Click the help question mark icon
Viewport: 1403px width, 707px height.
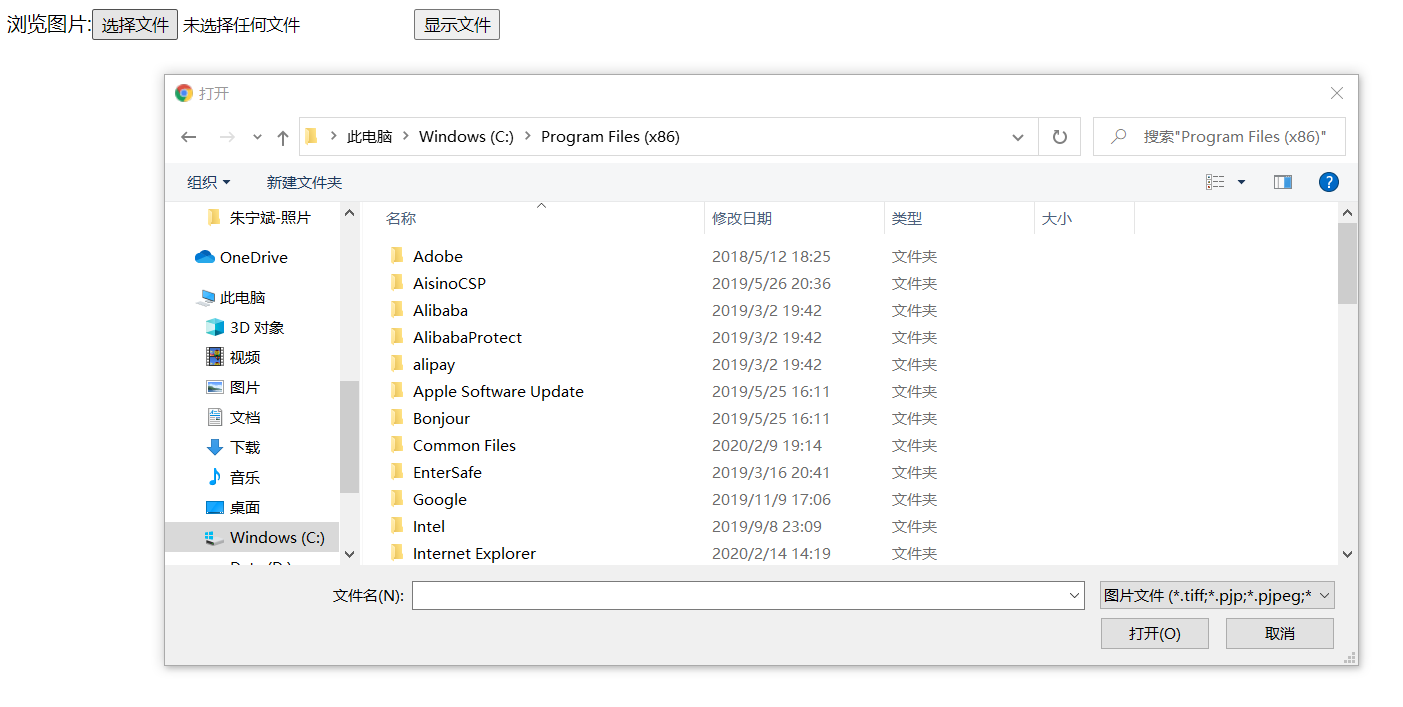1329,182
